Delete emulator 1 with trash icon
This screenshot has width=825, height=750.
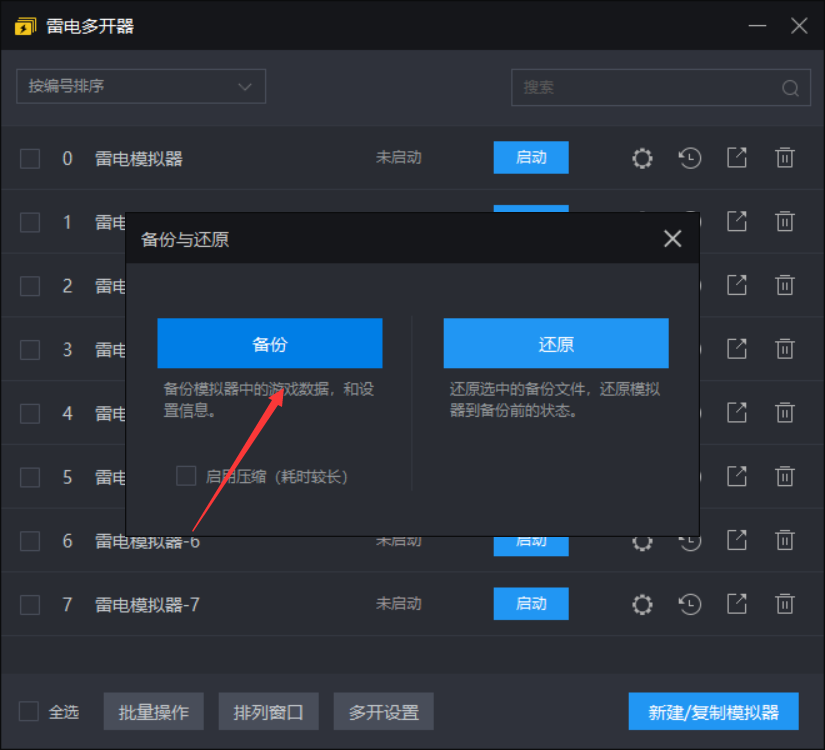point(784,222)
